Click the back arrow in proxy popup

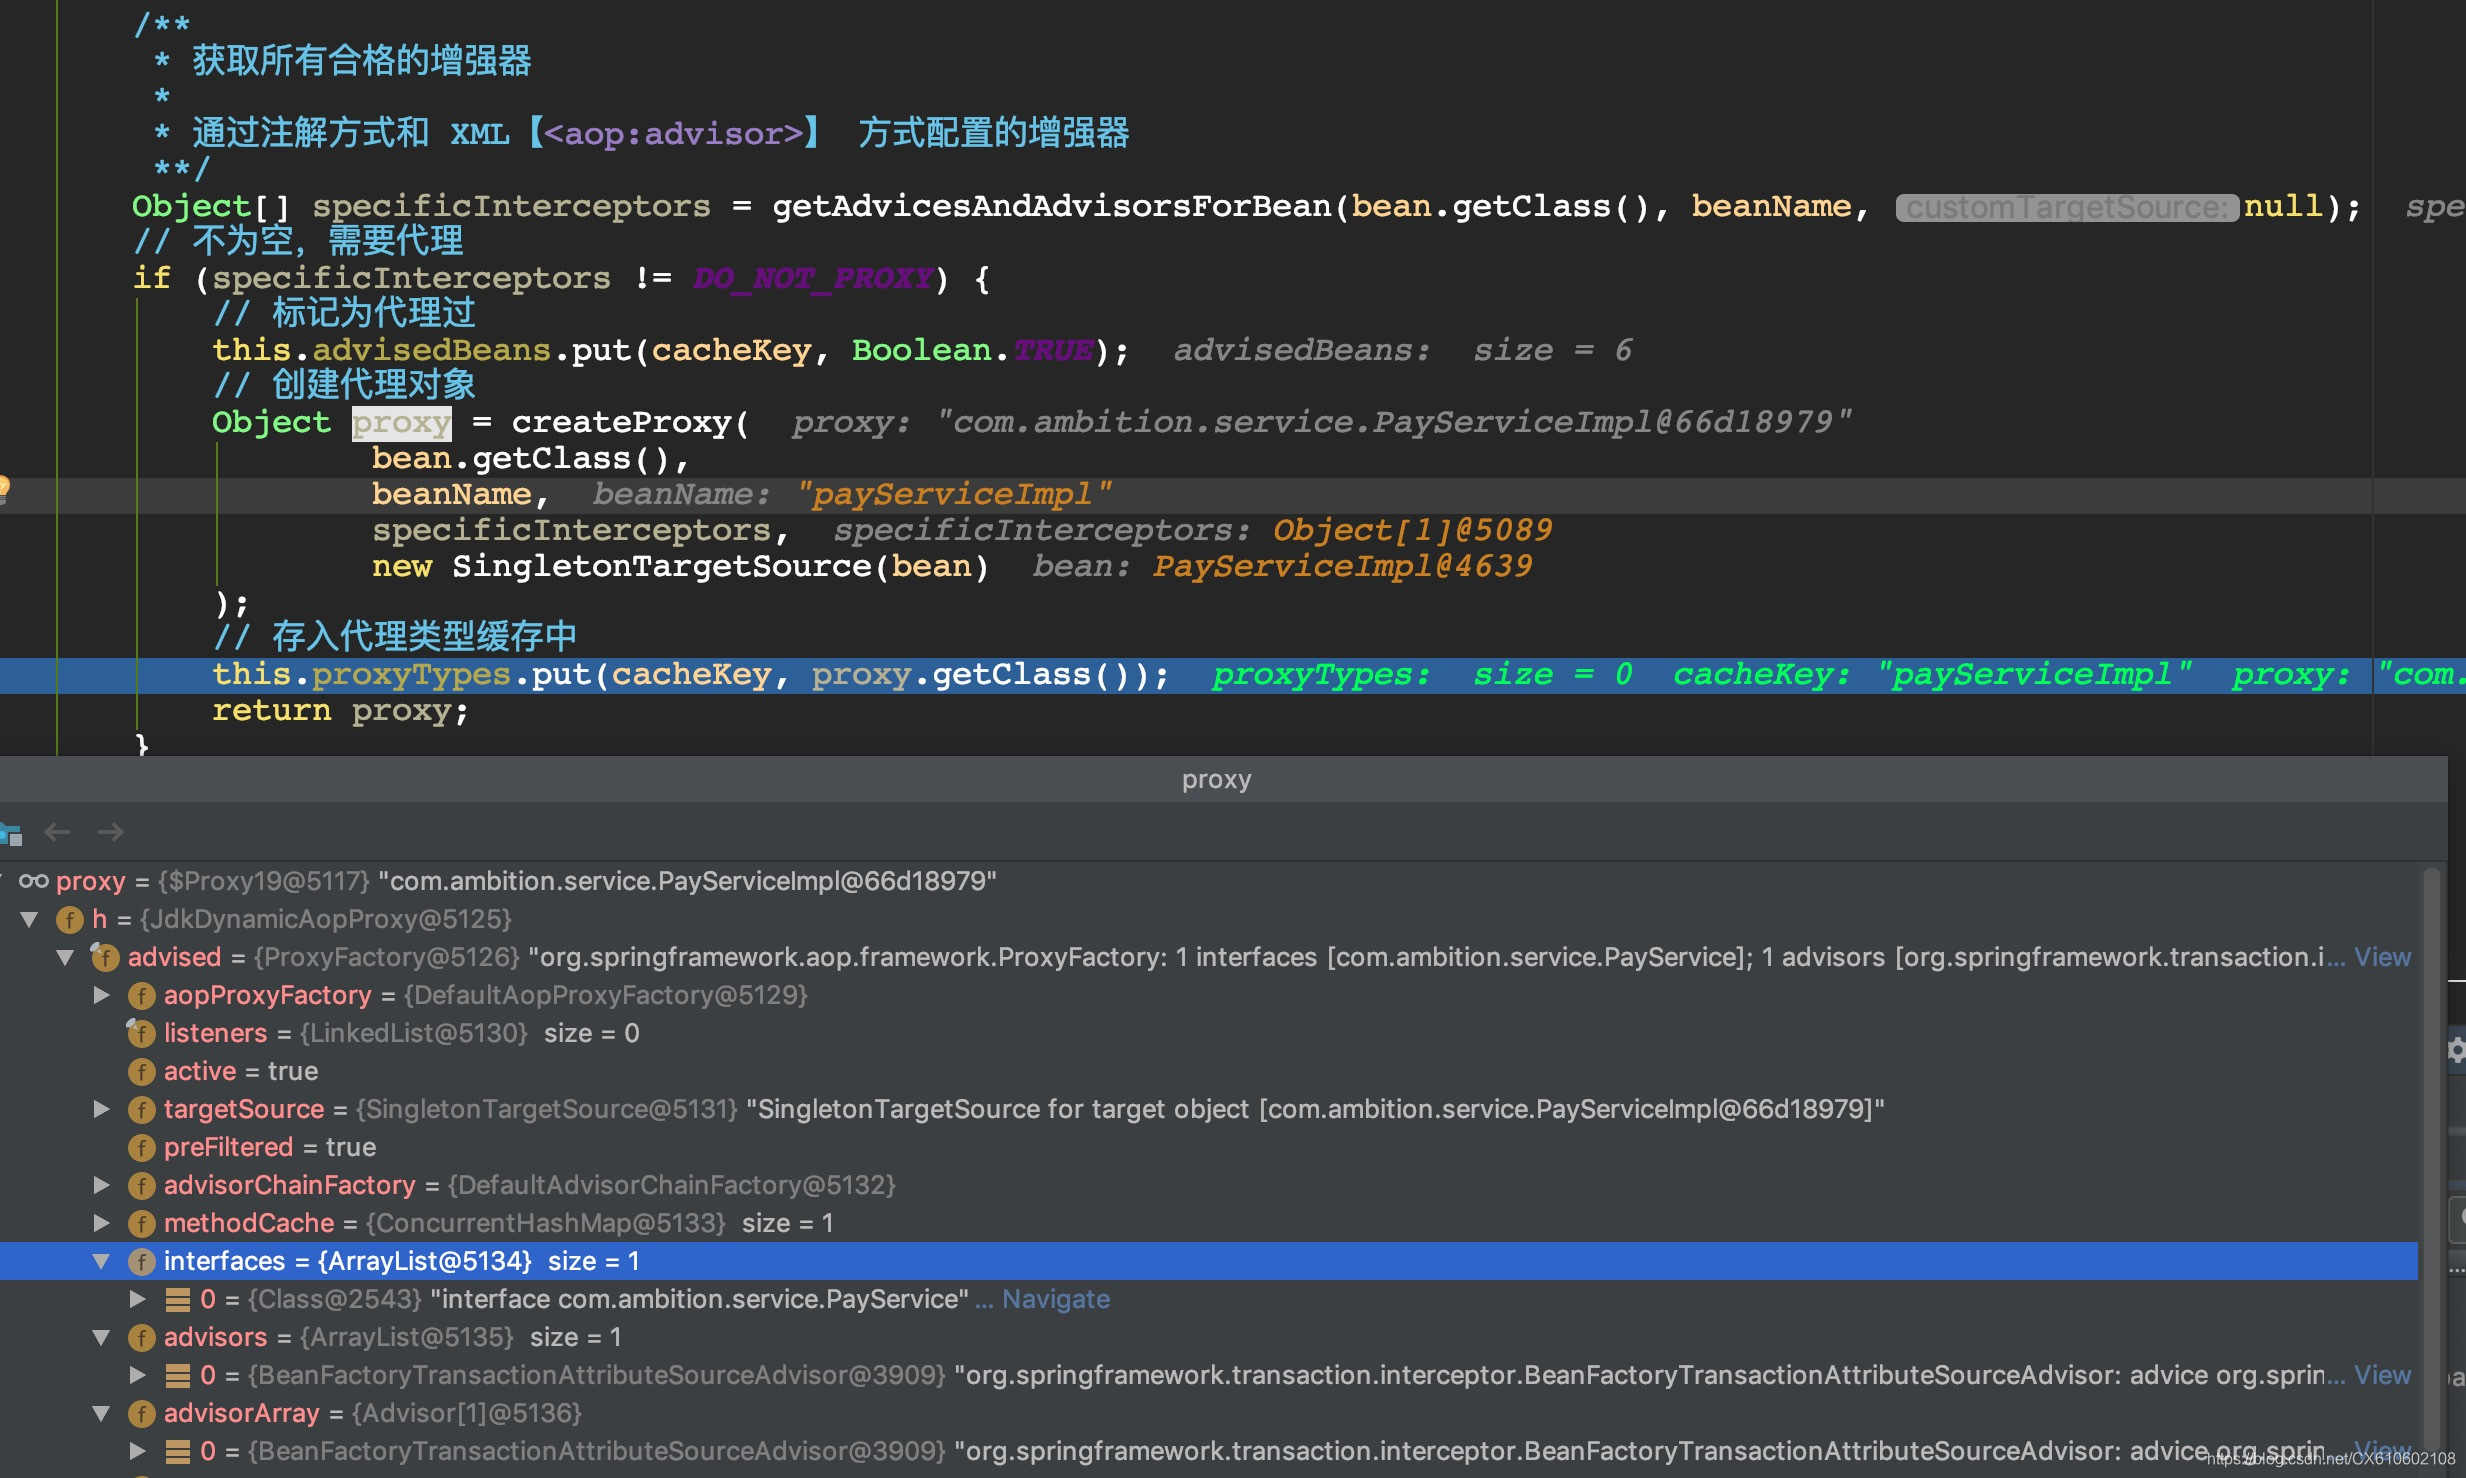57,832
